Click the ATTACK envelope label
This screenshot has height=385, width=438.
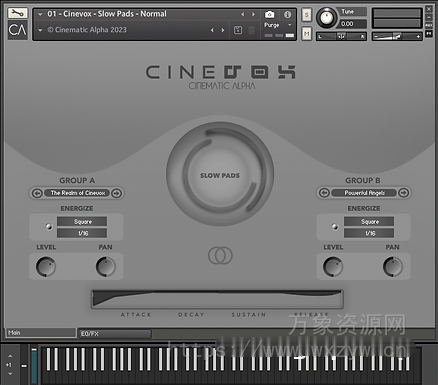[136, 315]
